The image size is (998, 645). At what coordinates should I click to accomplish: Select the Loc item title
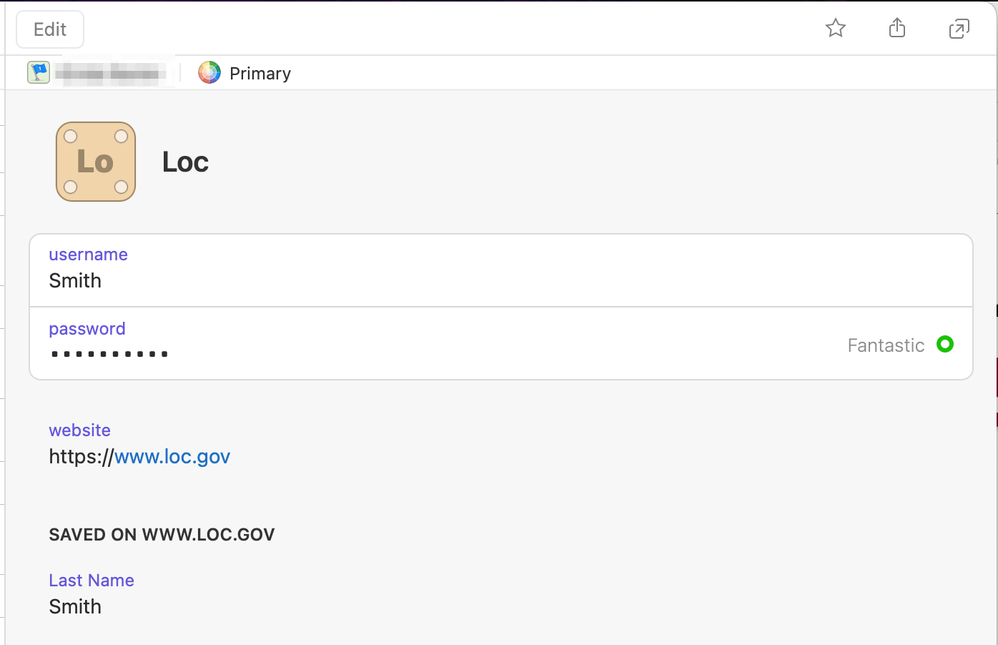coord(185,162)
